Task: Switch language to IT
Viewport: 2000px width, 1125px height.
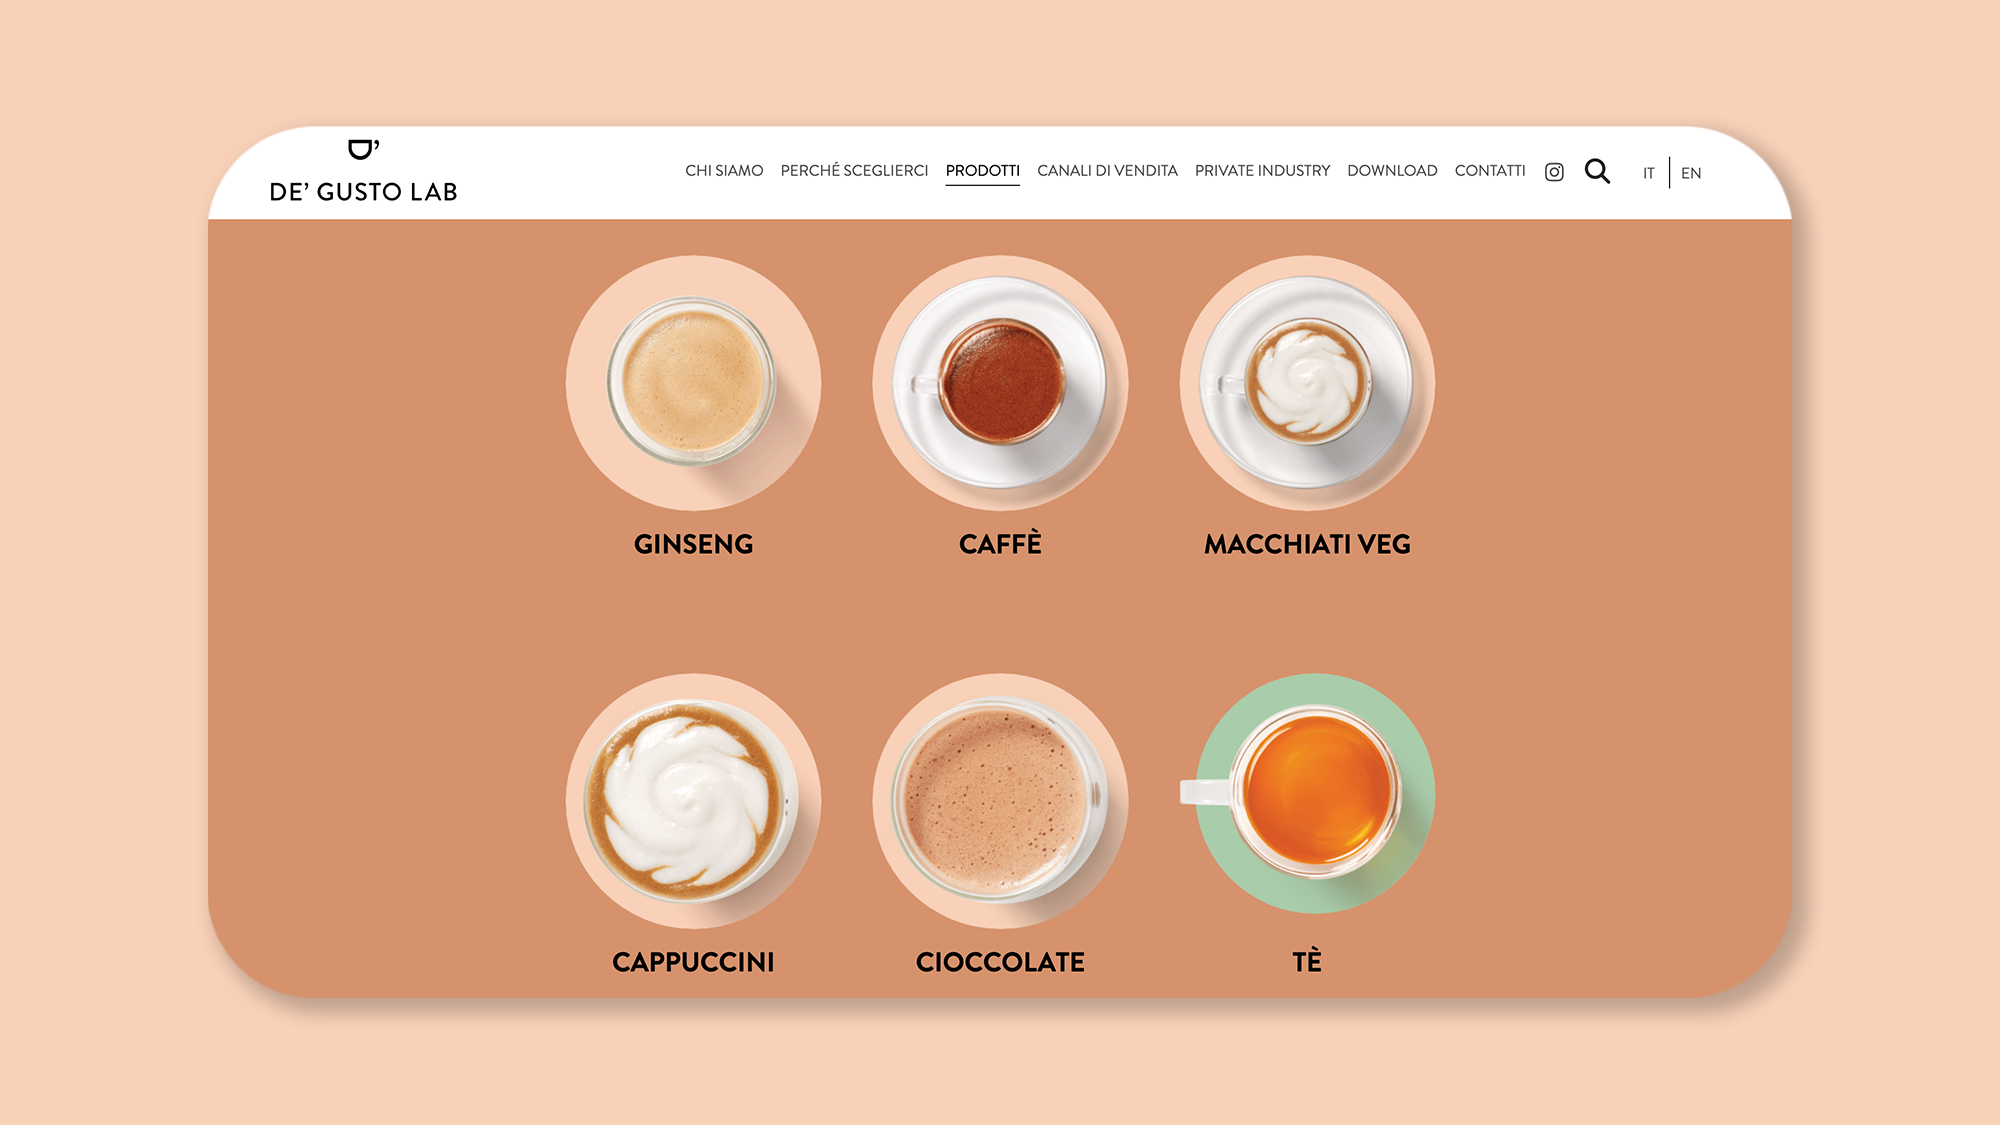Action: (1648, 173)
